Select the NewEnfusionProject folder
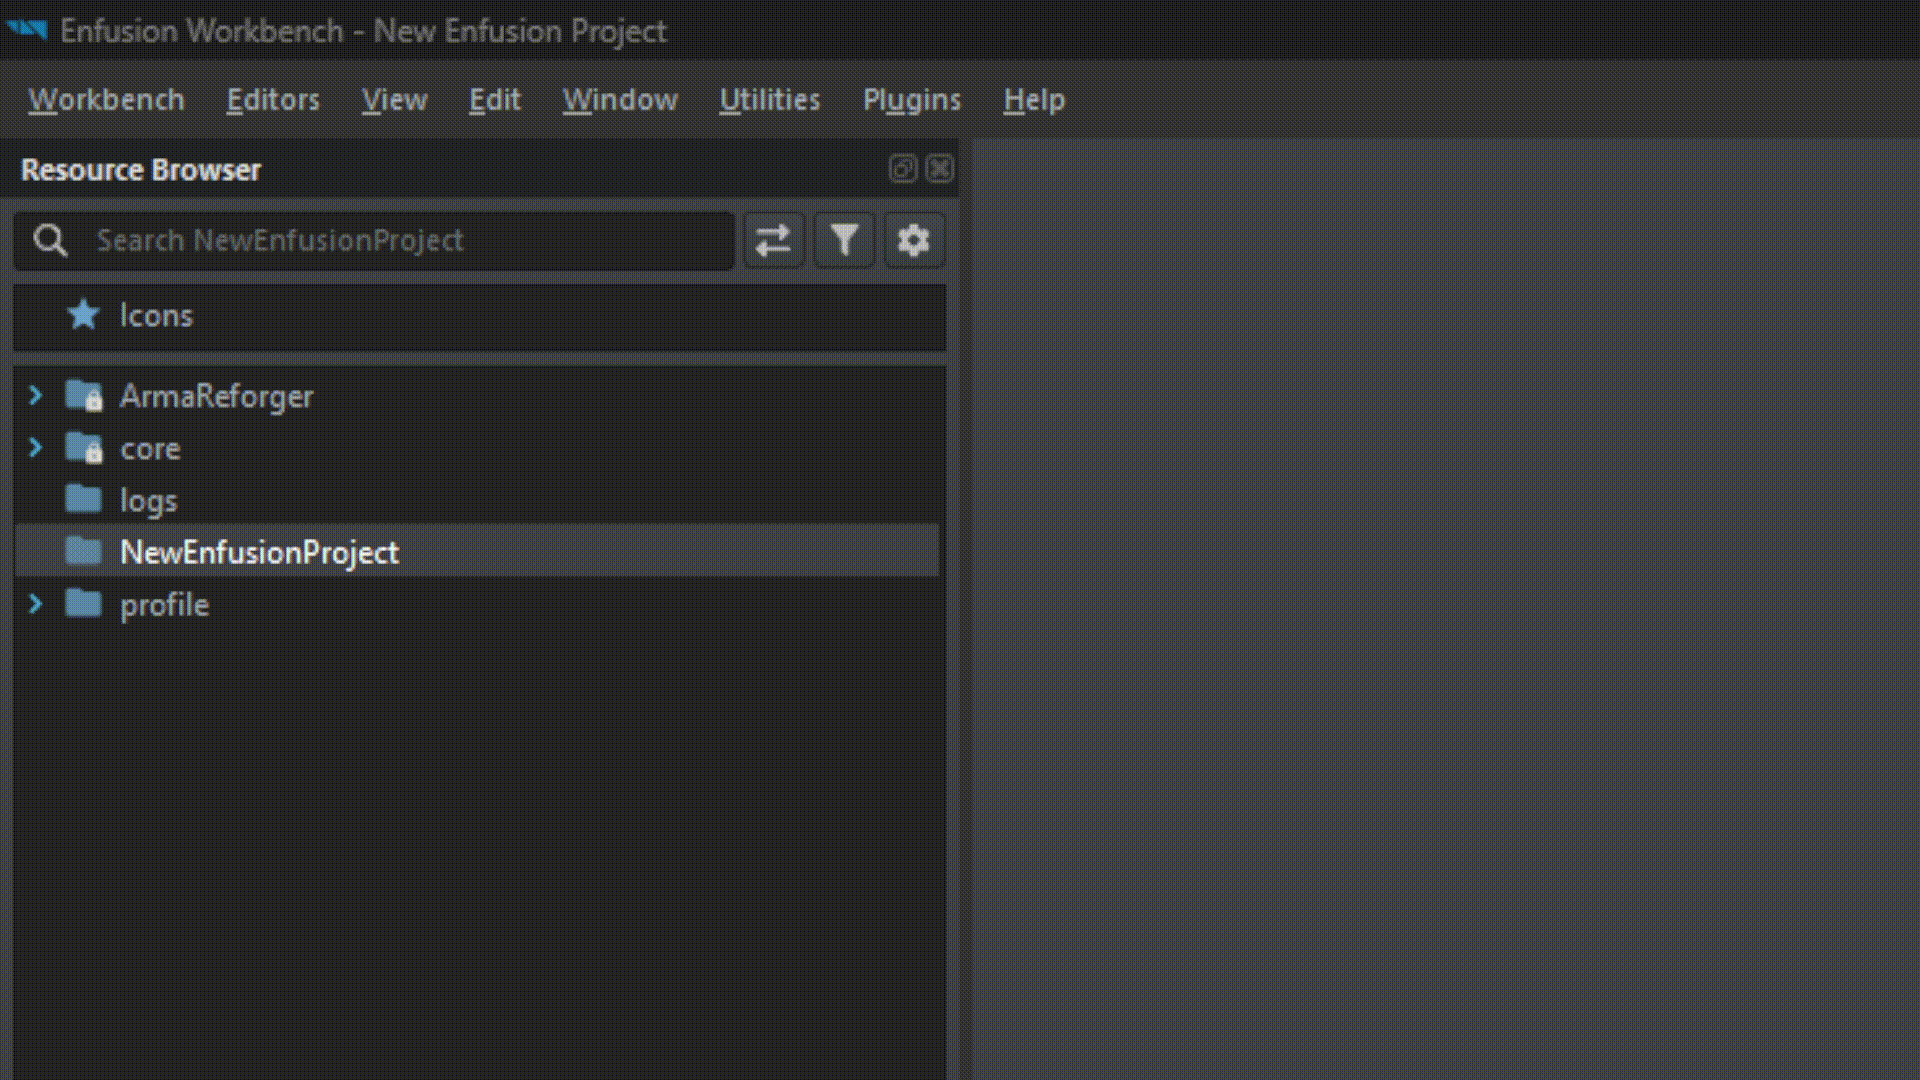Image resolution: width=1920 pixels, height=1080 pixels. pyautogui.click(x=478, y=552)
